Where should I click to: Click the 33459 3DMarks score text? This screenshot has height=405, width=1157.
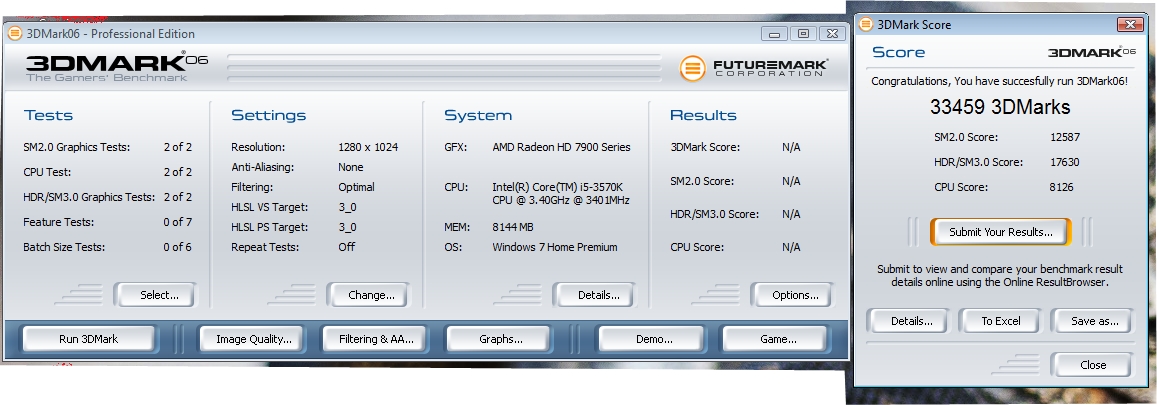(1000, 107)
